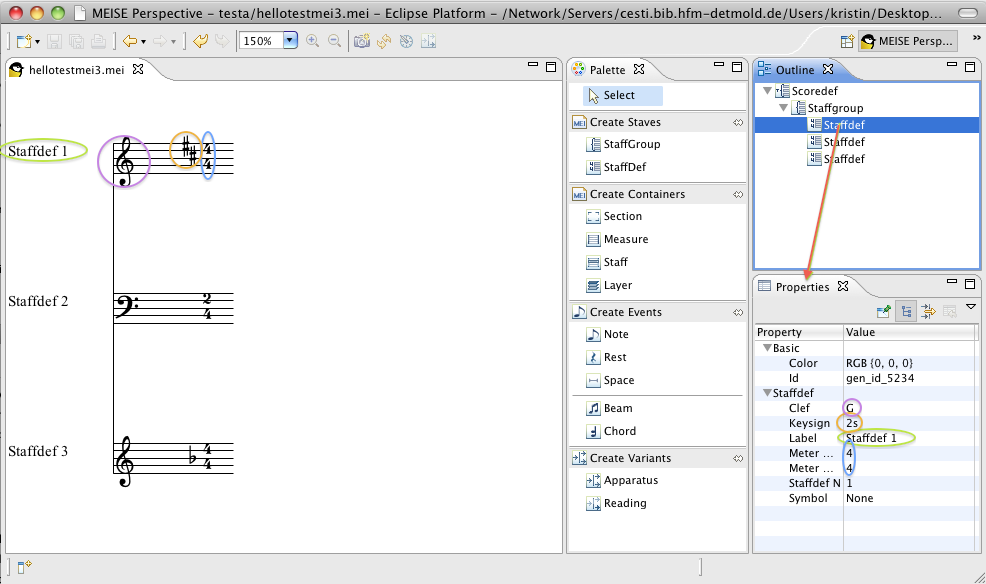This screenshot has height=584, width=986.
Task: Pick the Apparatus variant tool
Action: click(x=630, y=480)
